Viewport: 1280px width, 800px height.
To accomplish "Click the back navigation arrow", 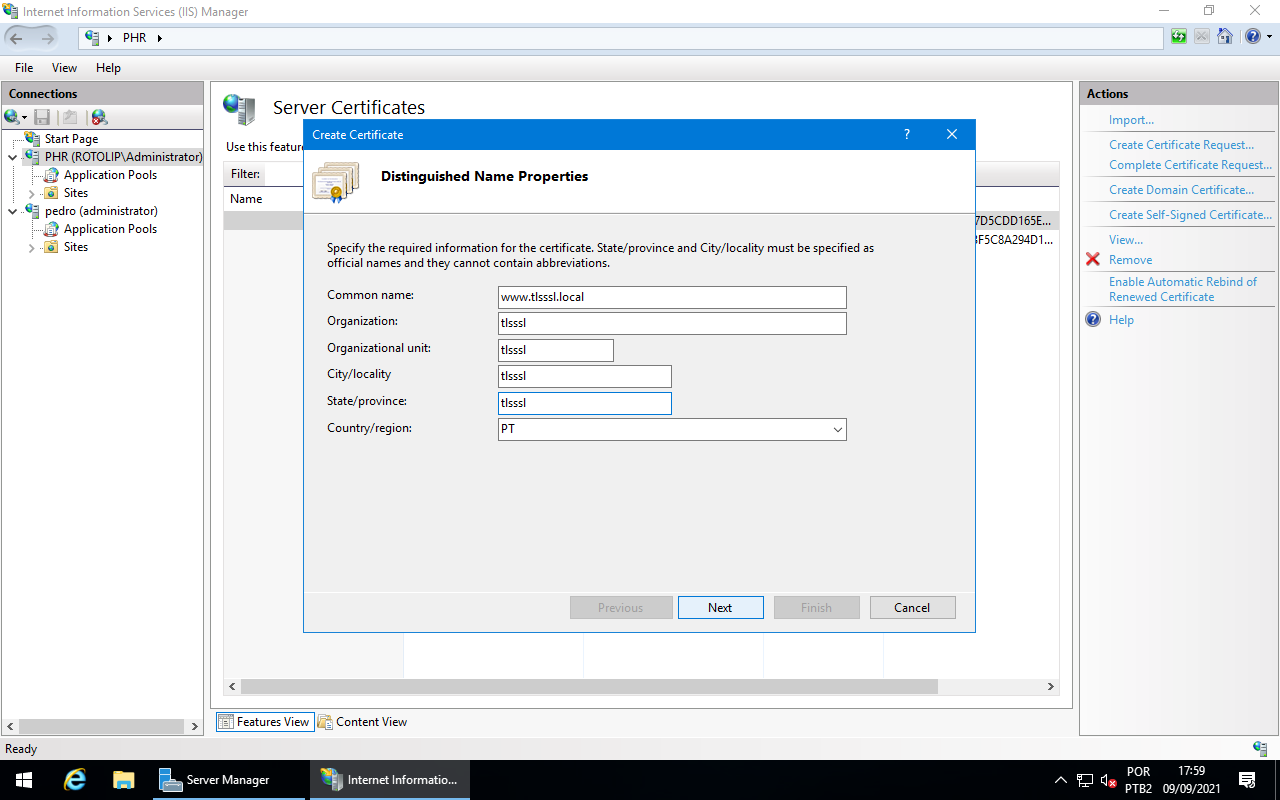I will point(16,37).
